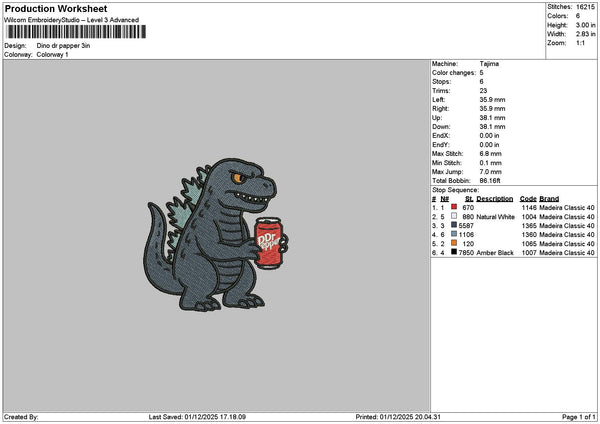Click the dark blue swatch for code 1365
This screenshot has height=424, width=600.
tap(454, 225)
